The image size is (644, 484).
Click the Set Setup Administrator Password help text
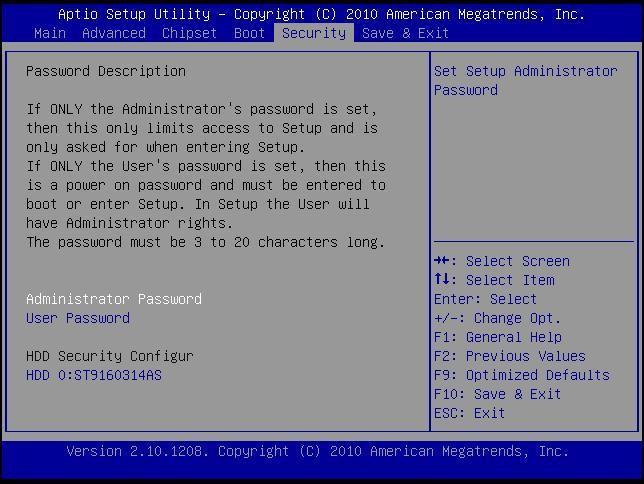point(525,80)
